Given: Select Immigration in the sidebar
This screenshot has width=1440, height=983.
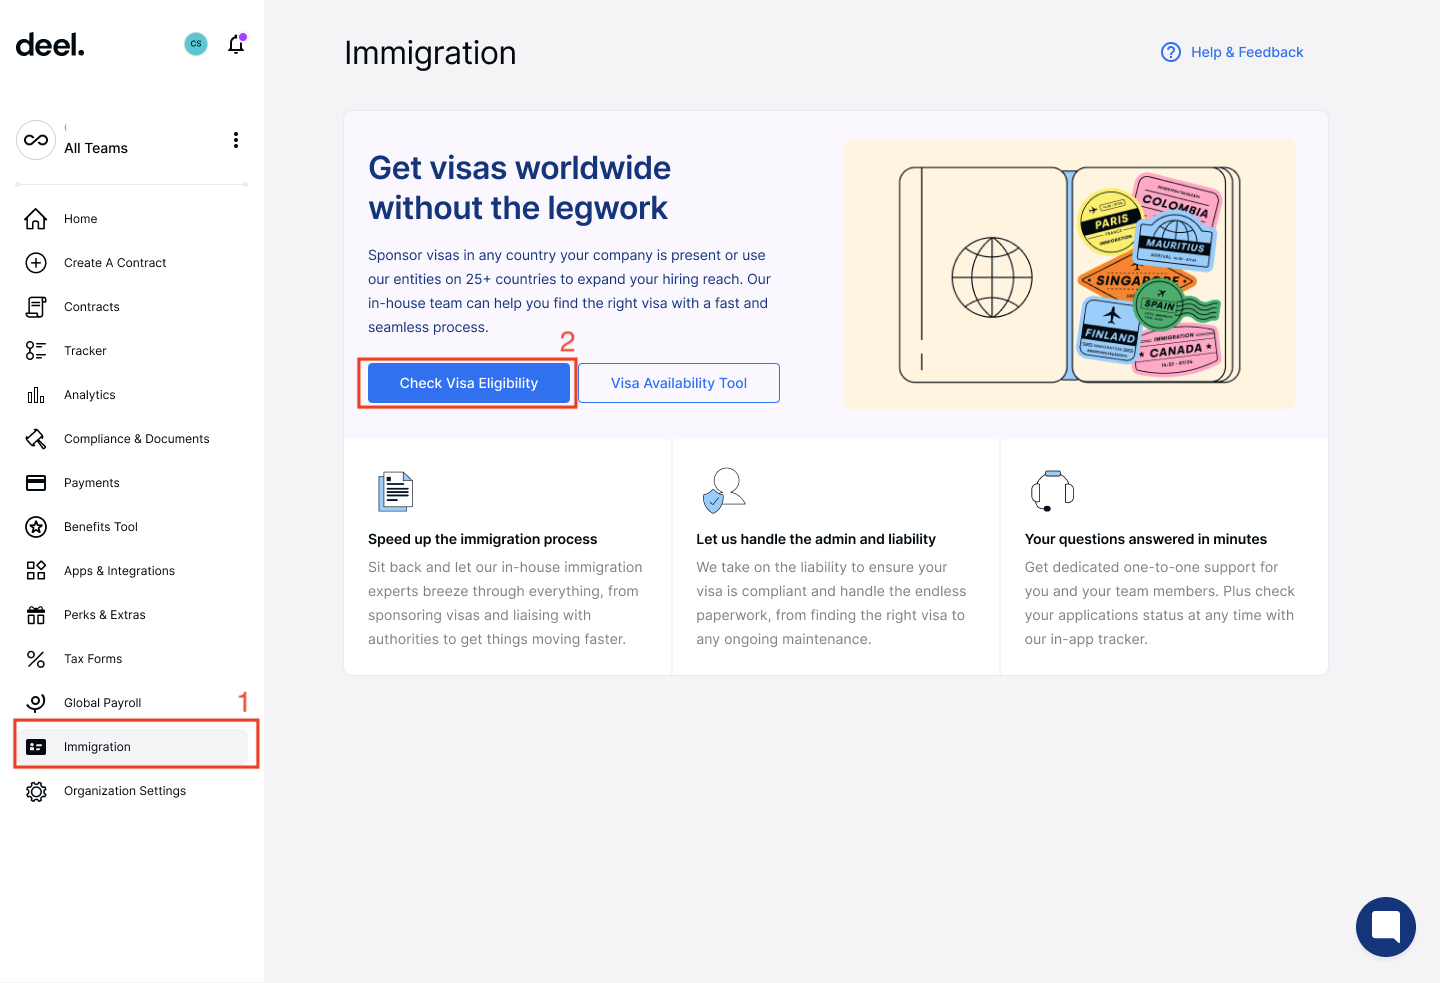Looking at the screenshot, I should click(97, 746).
